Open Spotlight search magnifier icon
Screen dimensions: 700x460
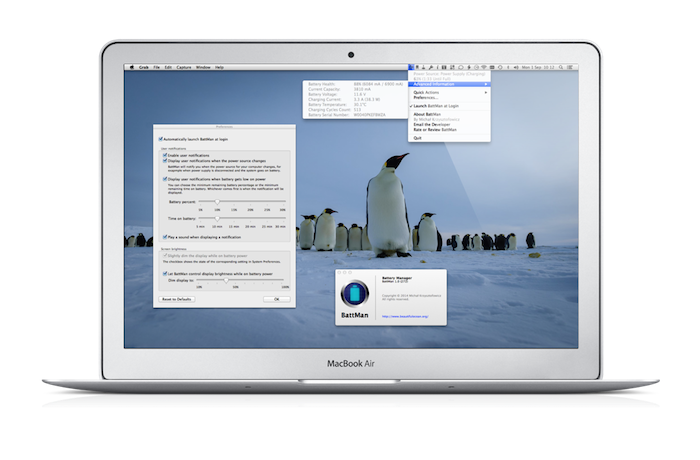pos(561,67)
